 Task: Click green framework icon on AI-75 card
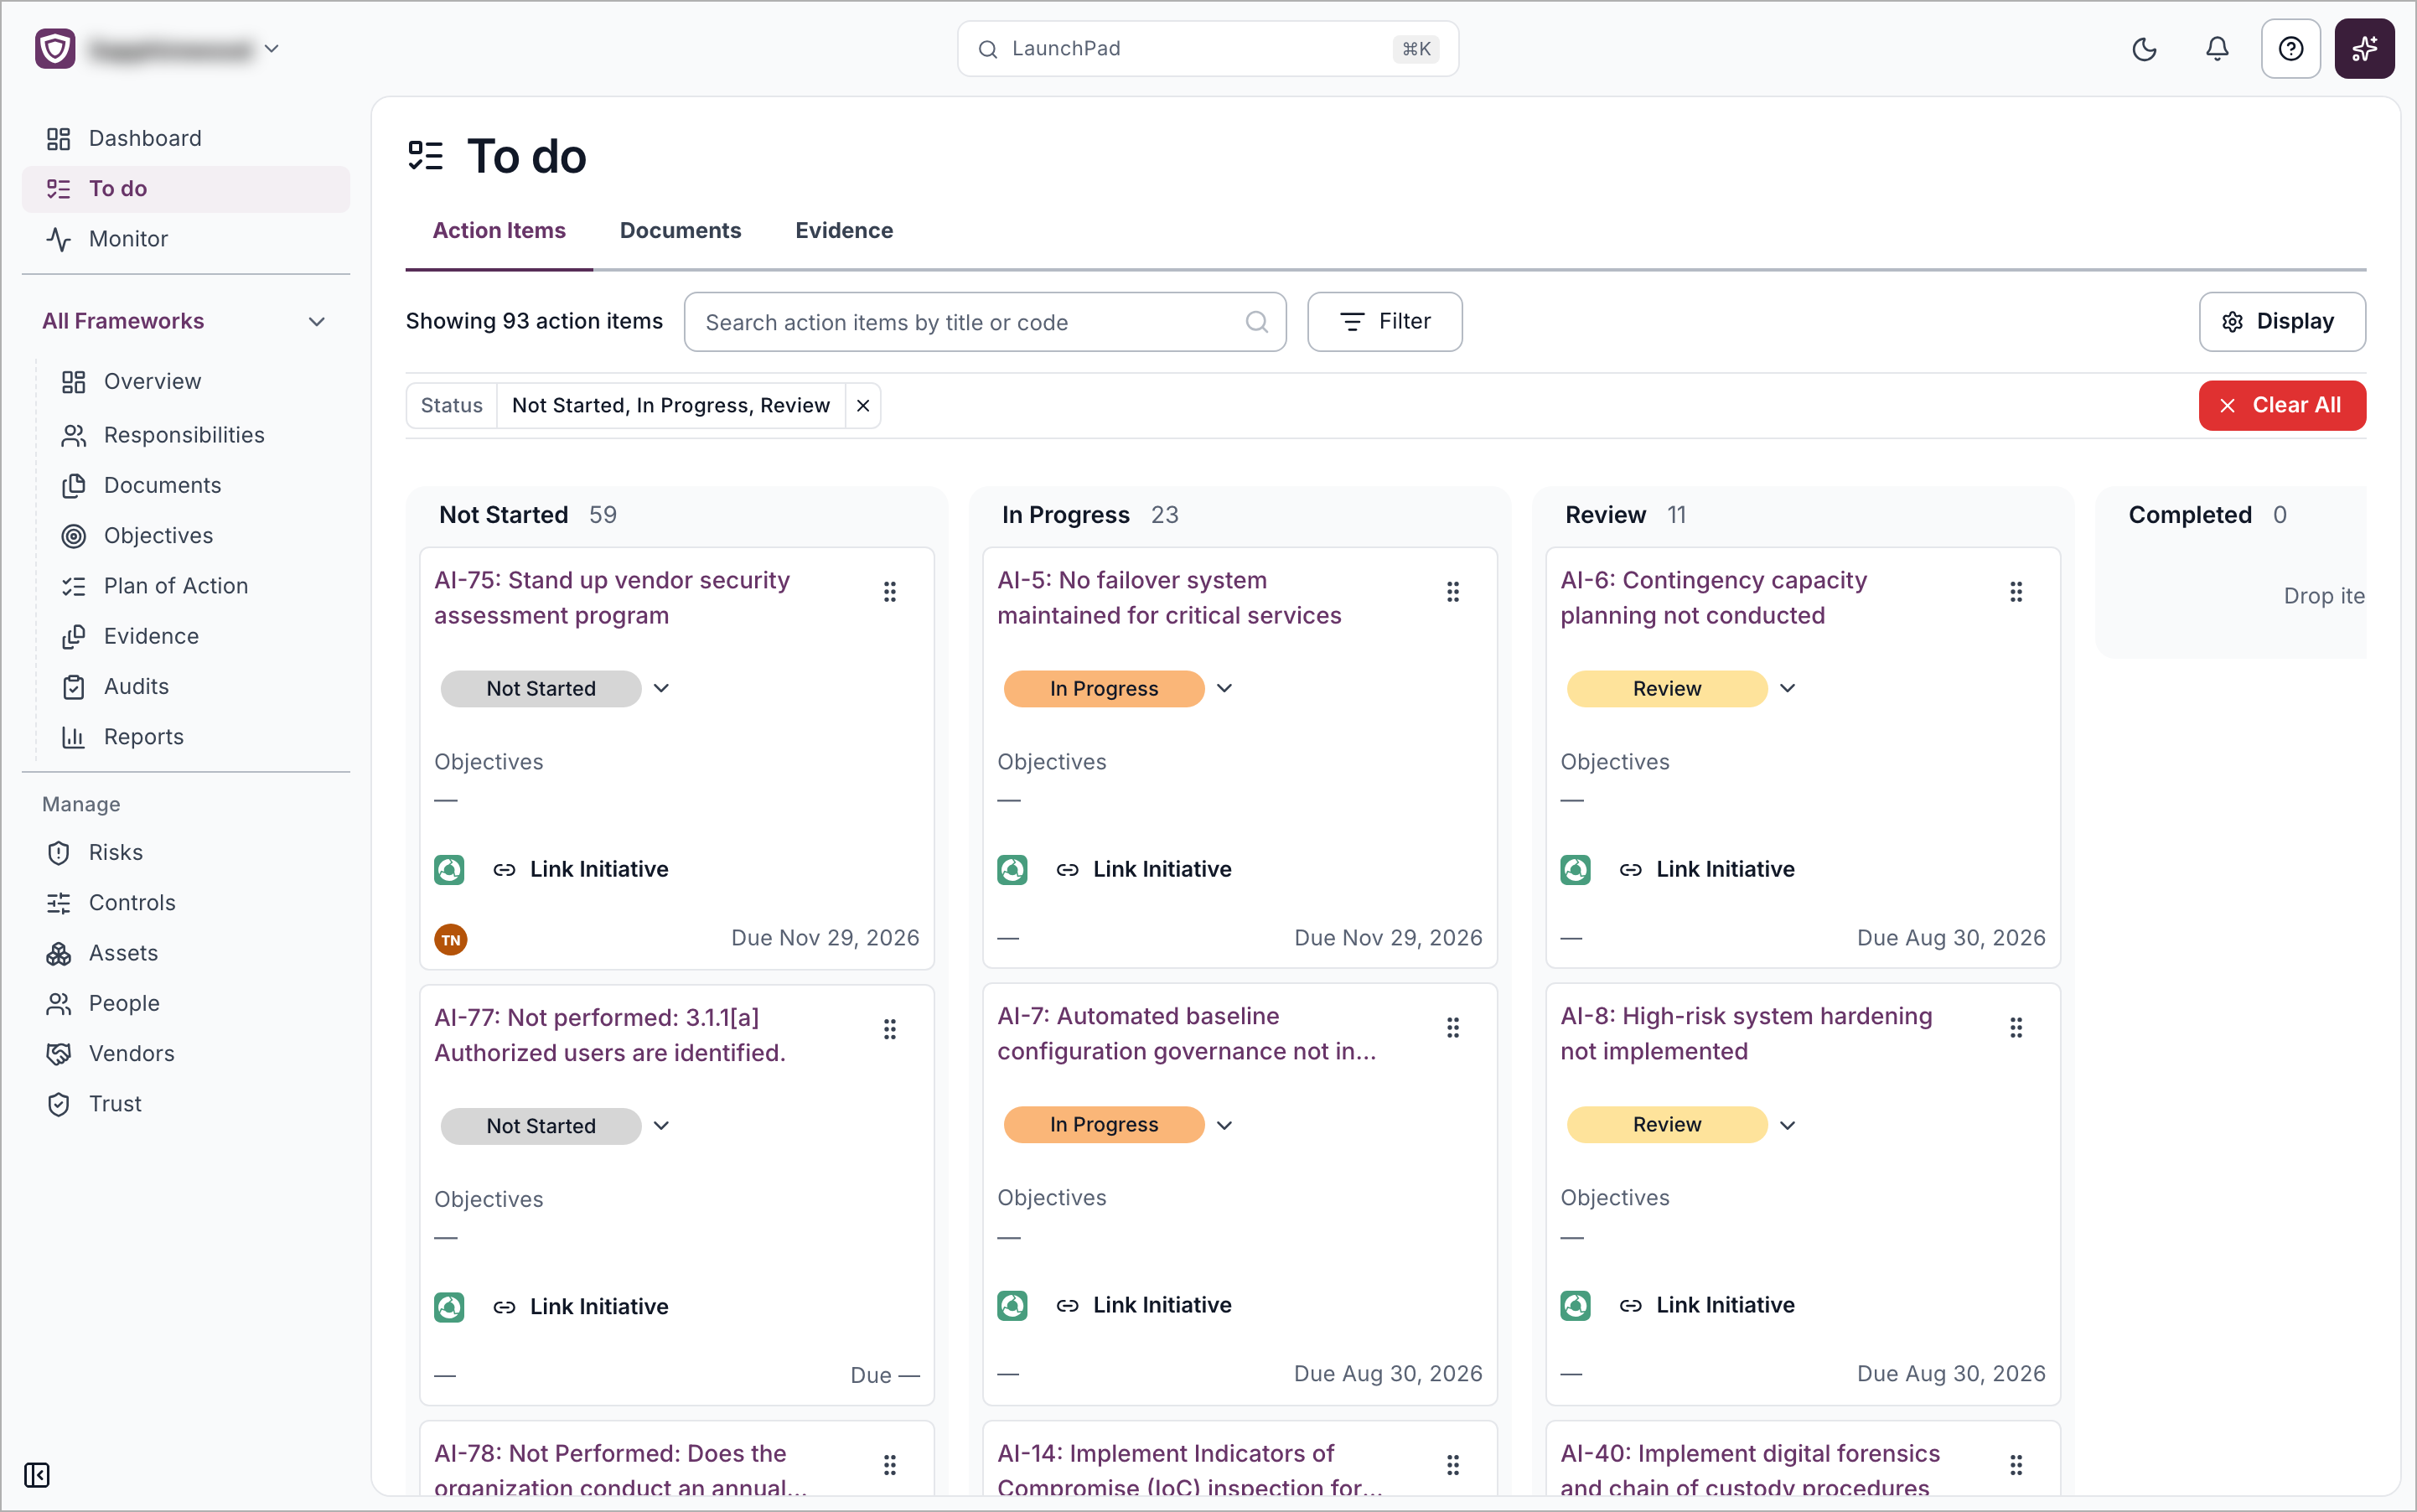[449, 869]
